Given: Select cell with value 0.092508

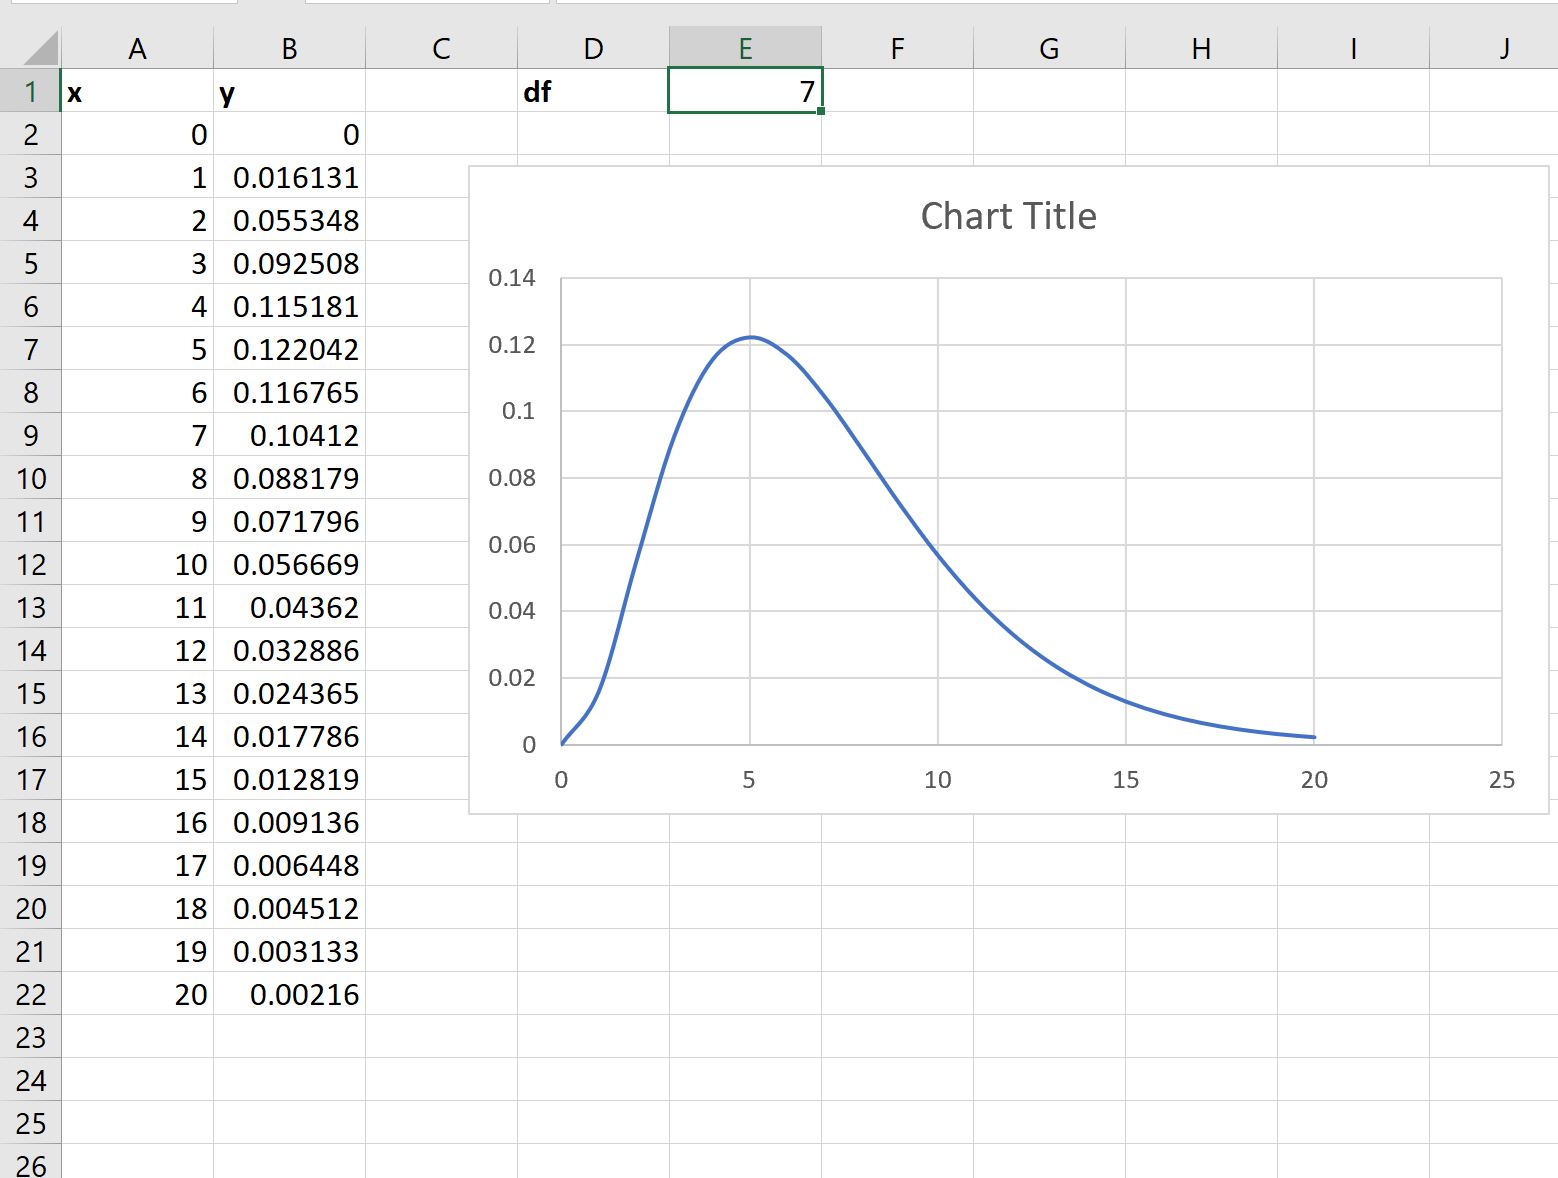Looking at the screenshot, I should click(x=290, y=263).
